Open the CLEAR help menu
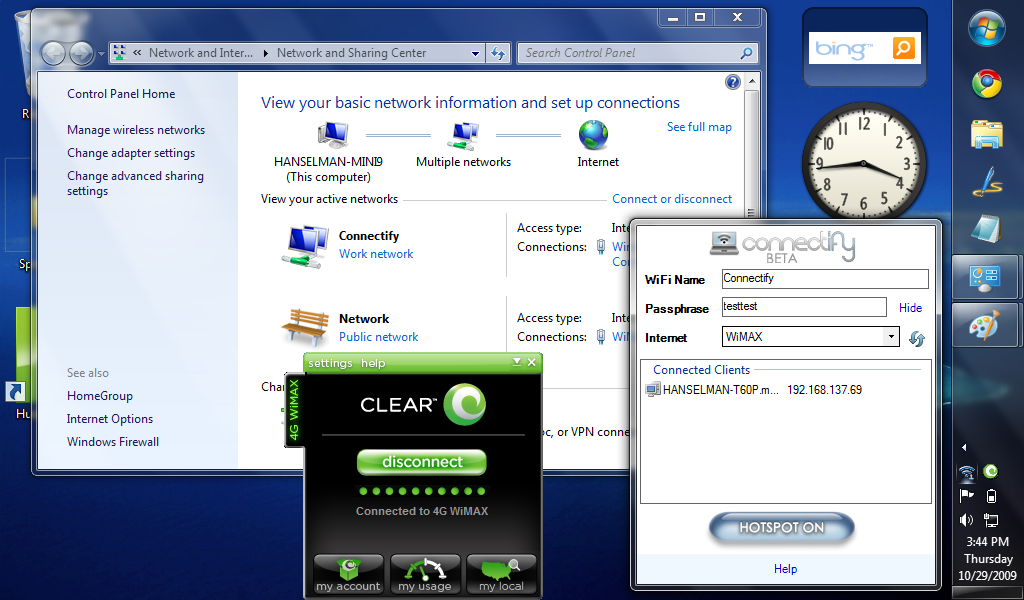 pos(373,363)
